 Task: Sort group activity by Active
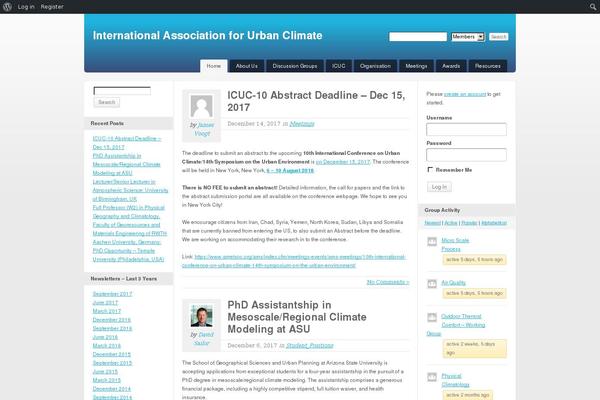tap(451, 223)
